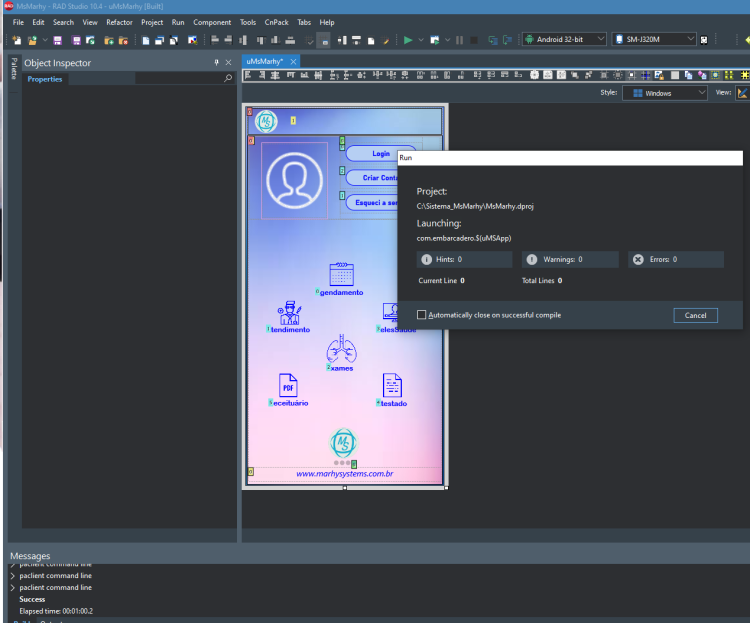Pin the Object Inspector panel
Viewport: 750px width, 623px height.
tap(216, 63)
